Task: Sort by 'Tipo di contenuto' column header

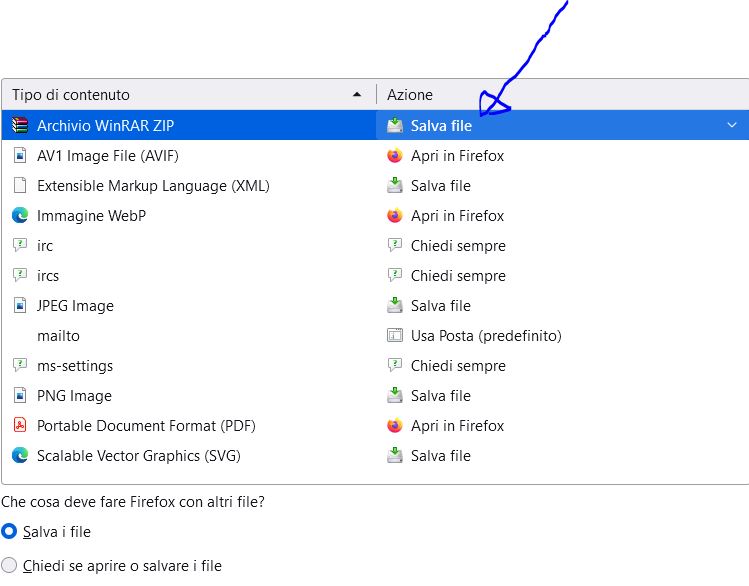Action: click(x=189, y=95)
